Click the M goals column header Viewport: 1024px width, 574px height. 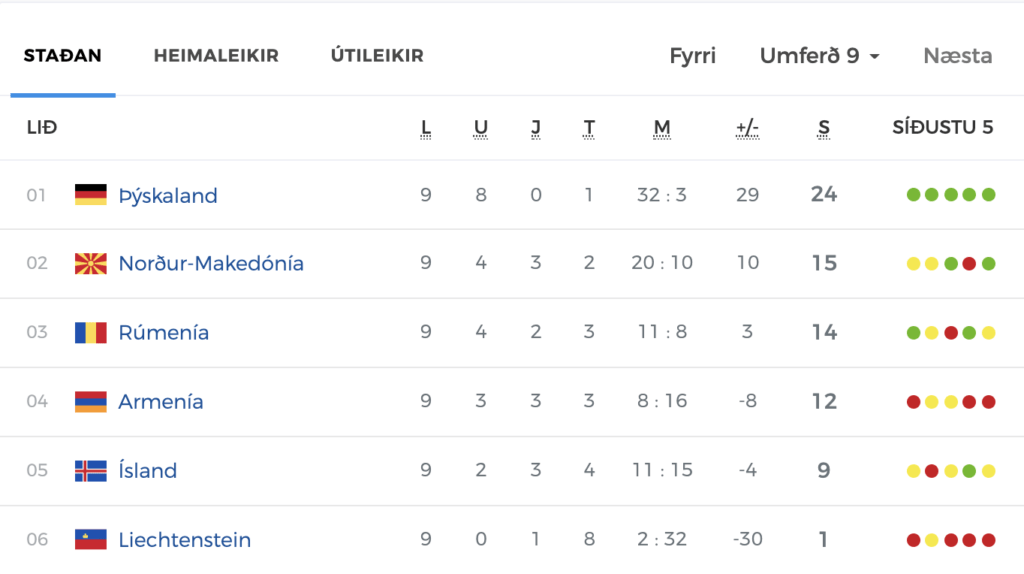(x=662, y=128)
